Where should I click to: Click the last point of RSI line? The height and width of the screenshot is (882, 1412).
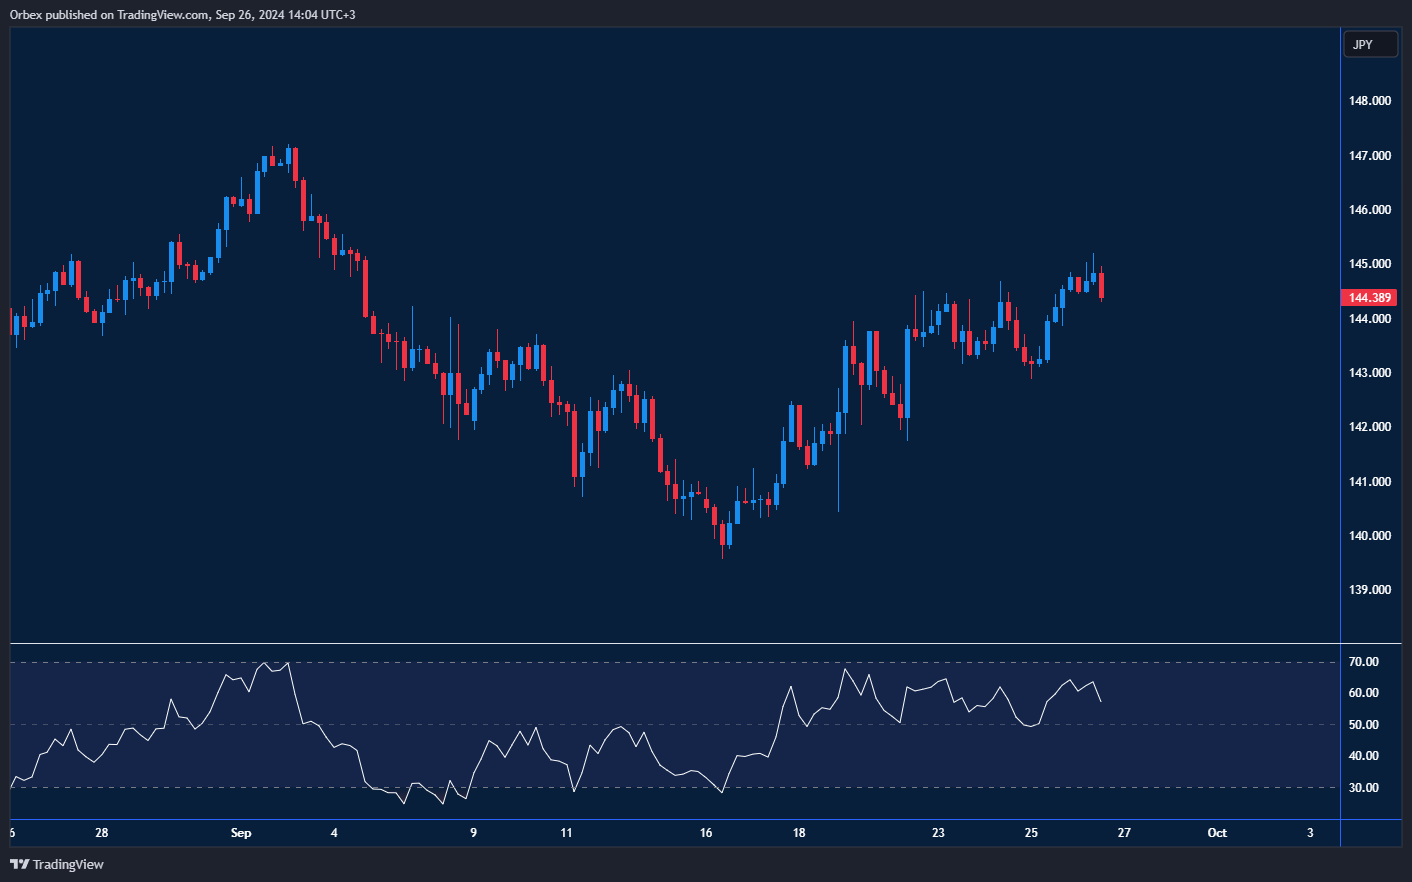pos(1101,701)
